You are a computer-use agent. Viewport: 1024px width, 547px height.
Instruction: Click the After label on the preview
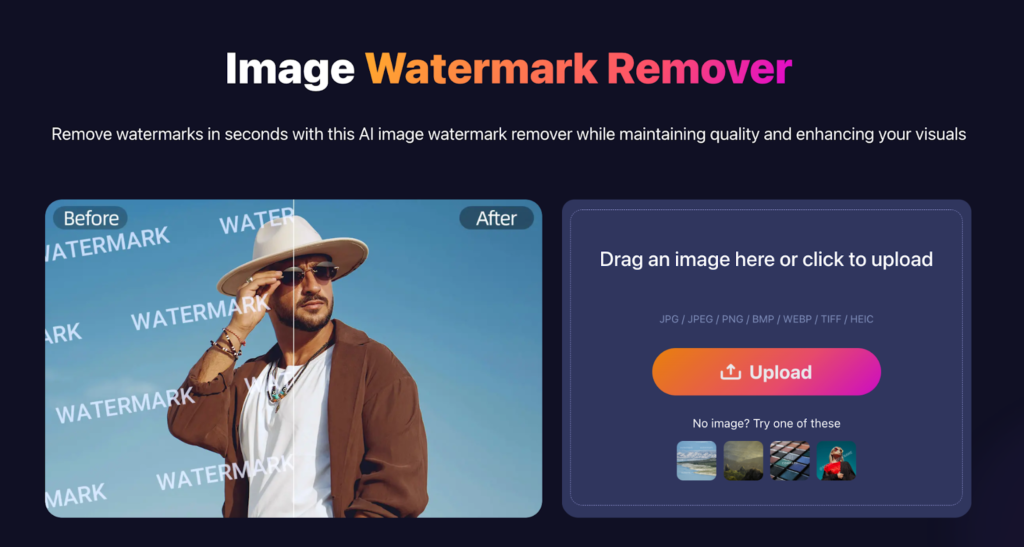pyautogui.click(x=496, y=218)
